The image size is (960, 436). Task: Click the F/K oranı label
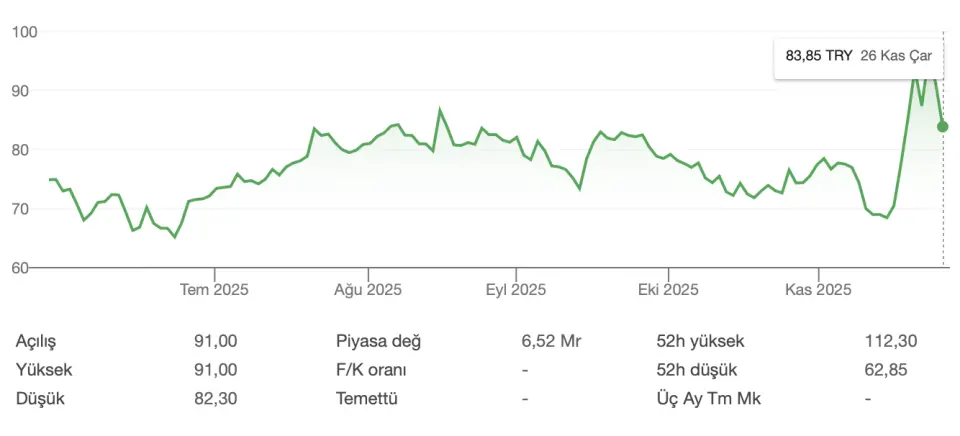tap(371, 369)
